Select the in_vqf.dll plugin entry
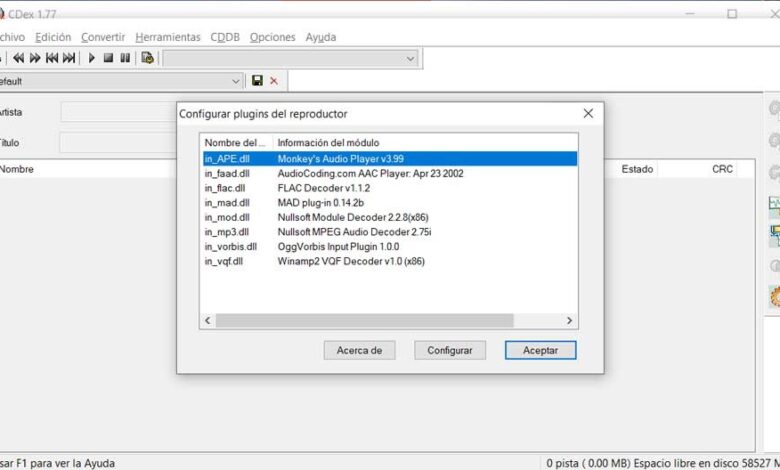The height and width of the screenshot is (470, 780). click(224, 261)
